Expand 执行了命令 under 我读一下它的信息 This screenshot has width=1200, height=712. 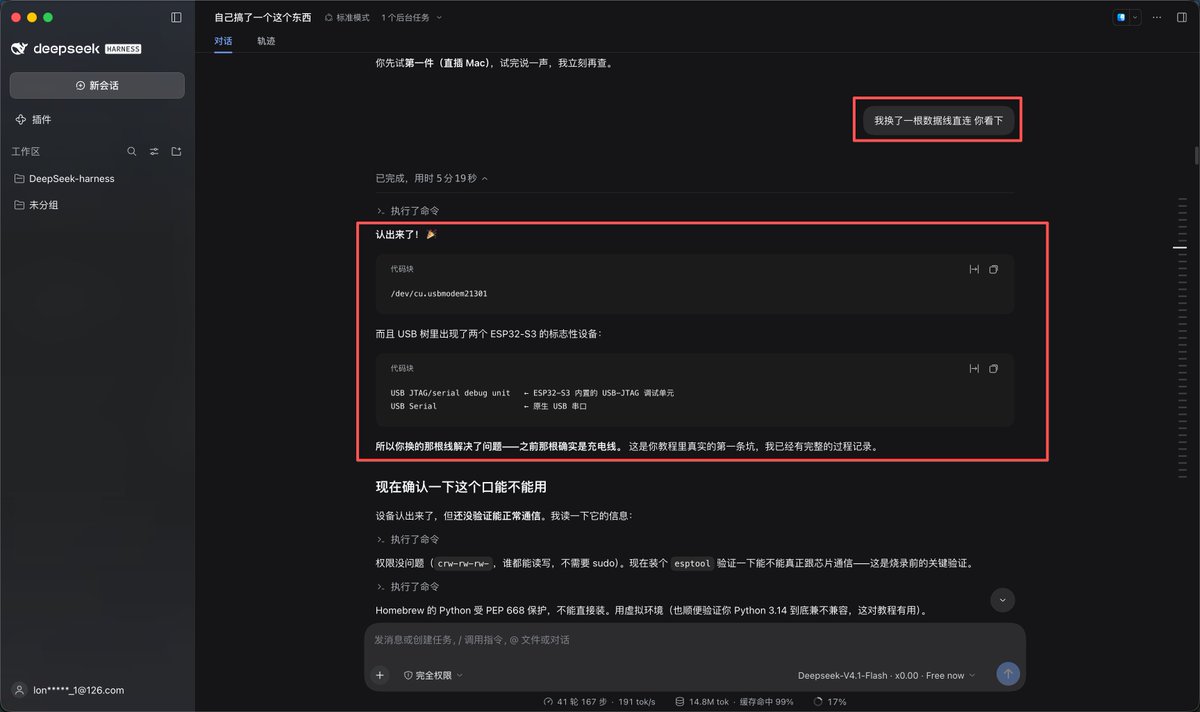[408, 539]
